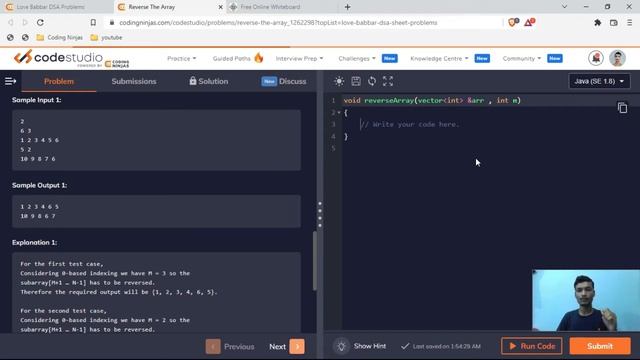Click the 'Explanation 1:' heading
Screen dimensions: 640x360
coord(35,242)
